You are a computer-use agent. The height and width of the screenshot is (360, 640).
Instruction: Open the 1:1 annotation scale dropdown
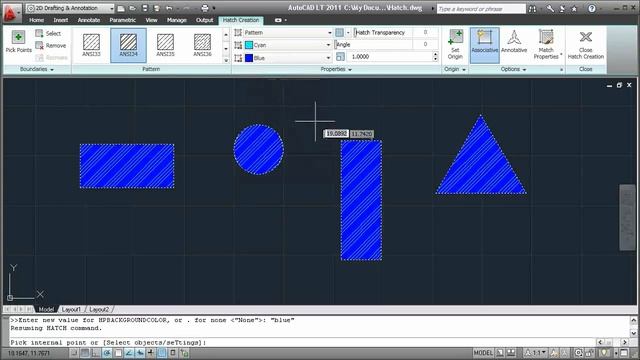536,353
